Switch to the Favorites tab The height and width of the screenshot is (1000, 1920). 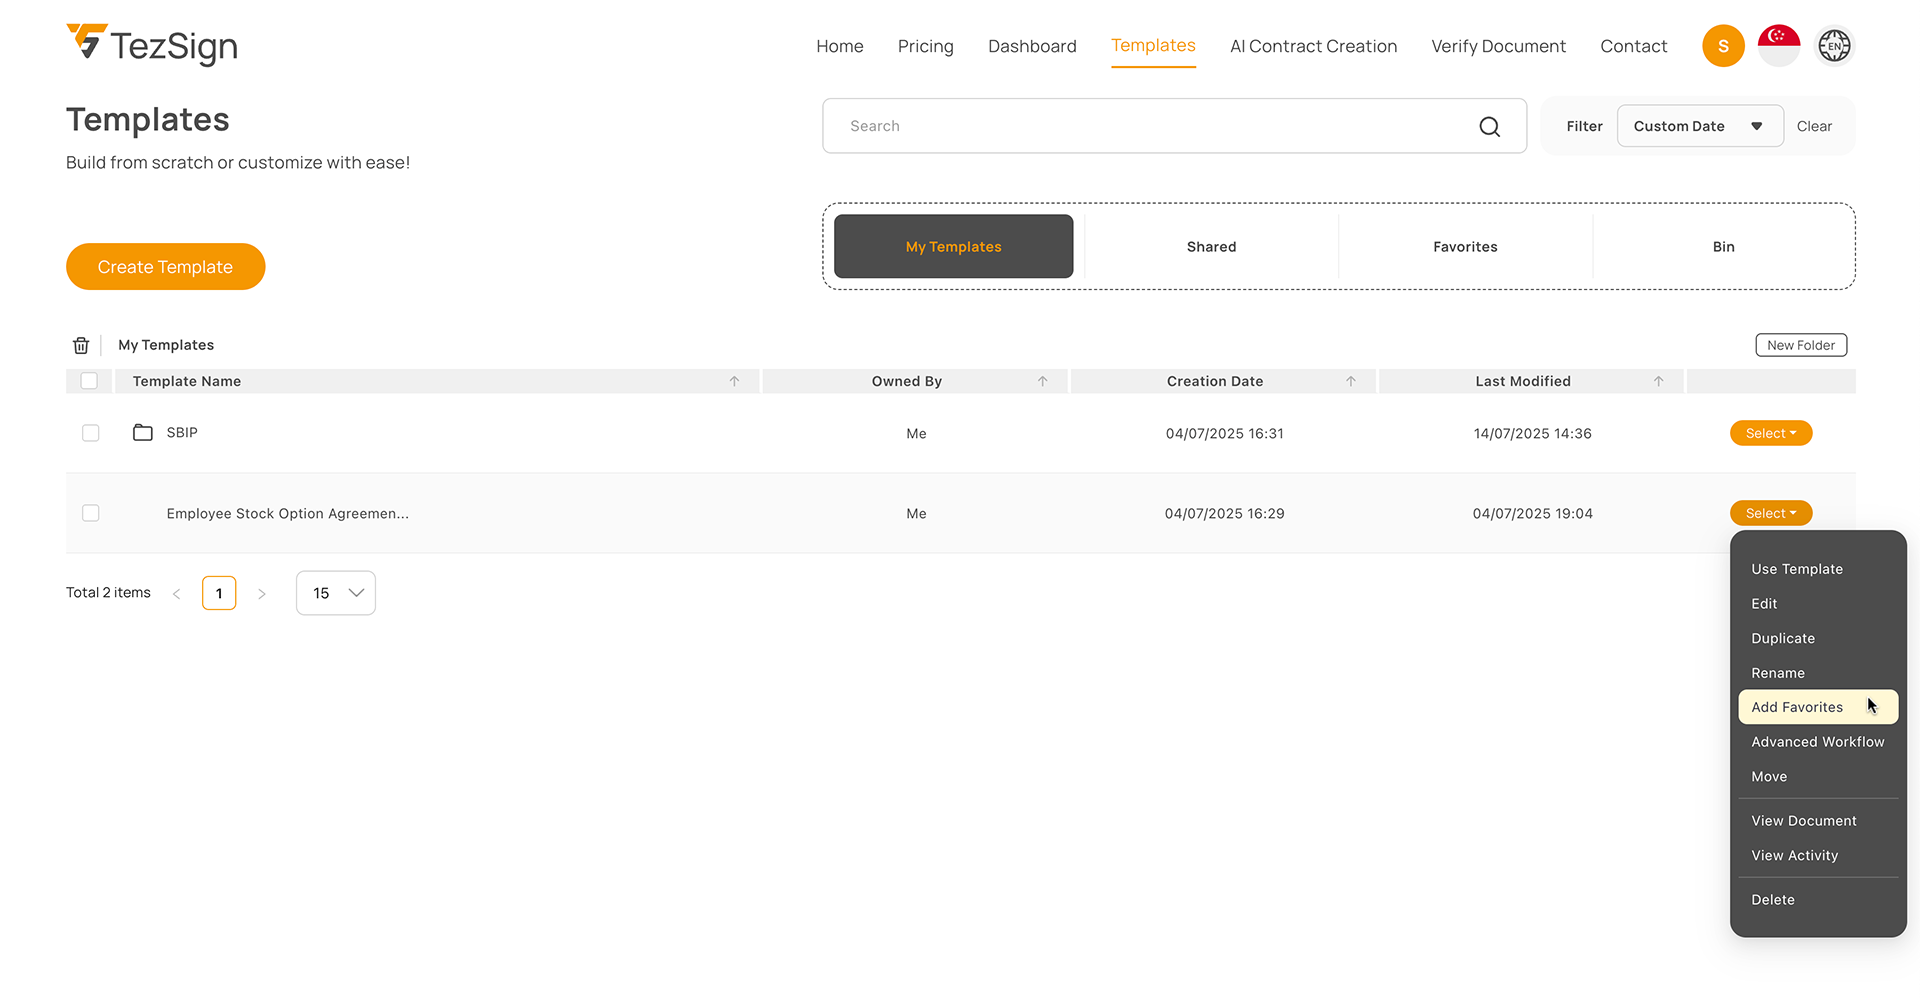[1464, 247]
